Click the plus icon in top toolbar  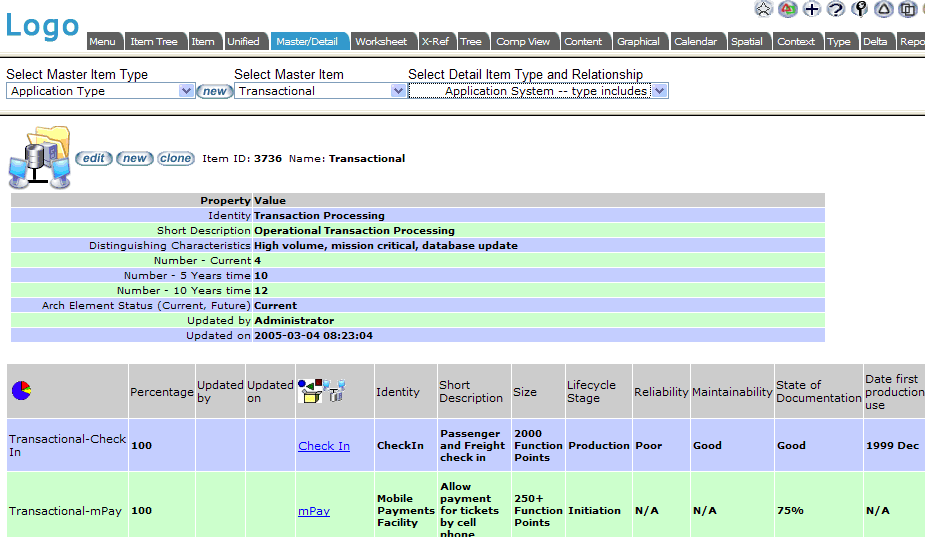pos(812,9)
